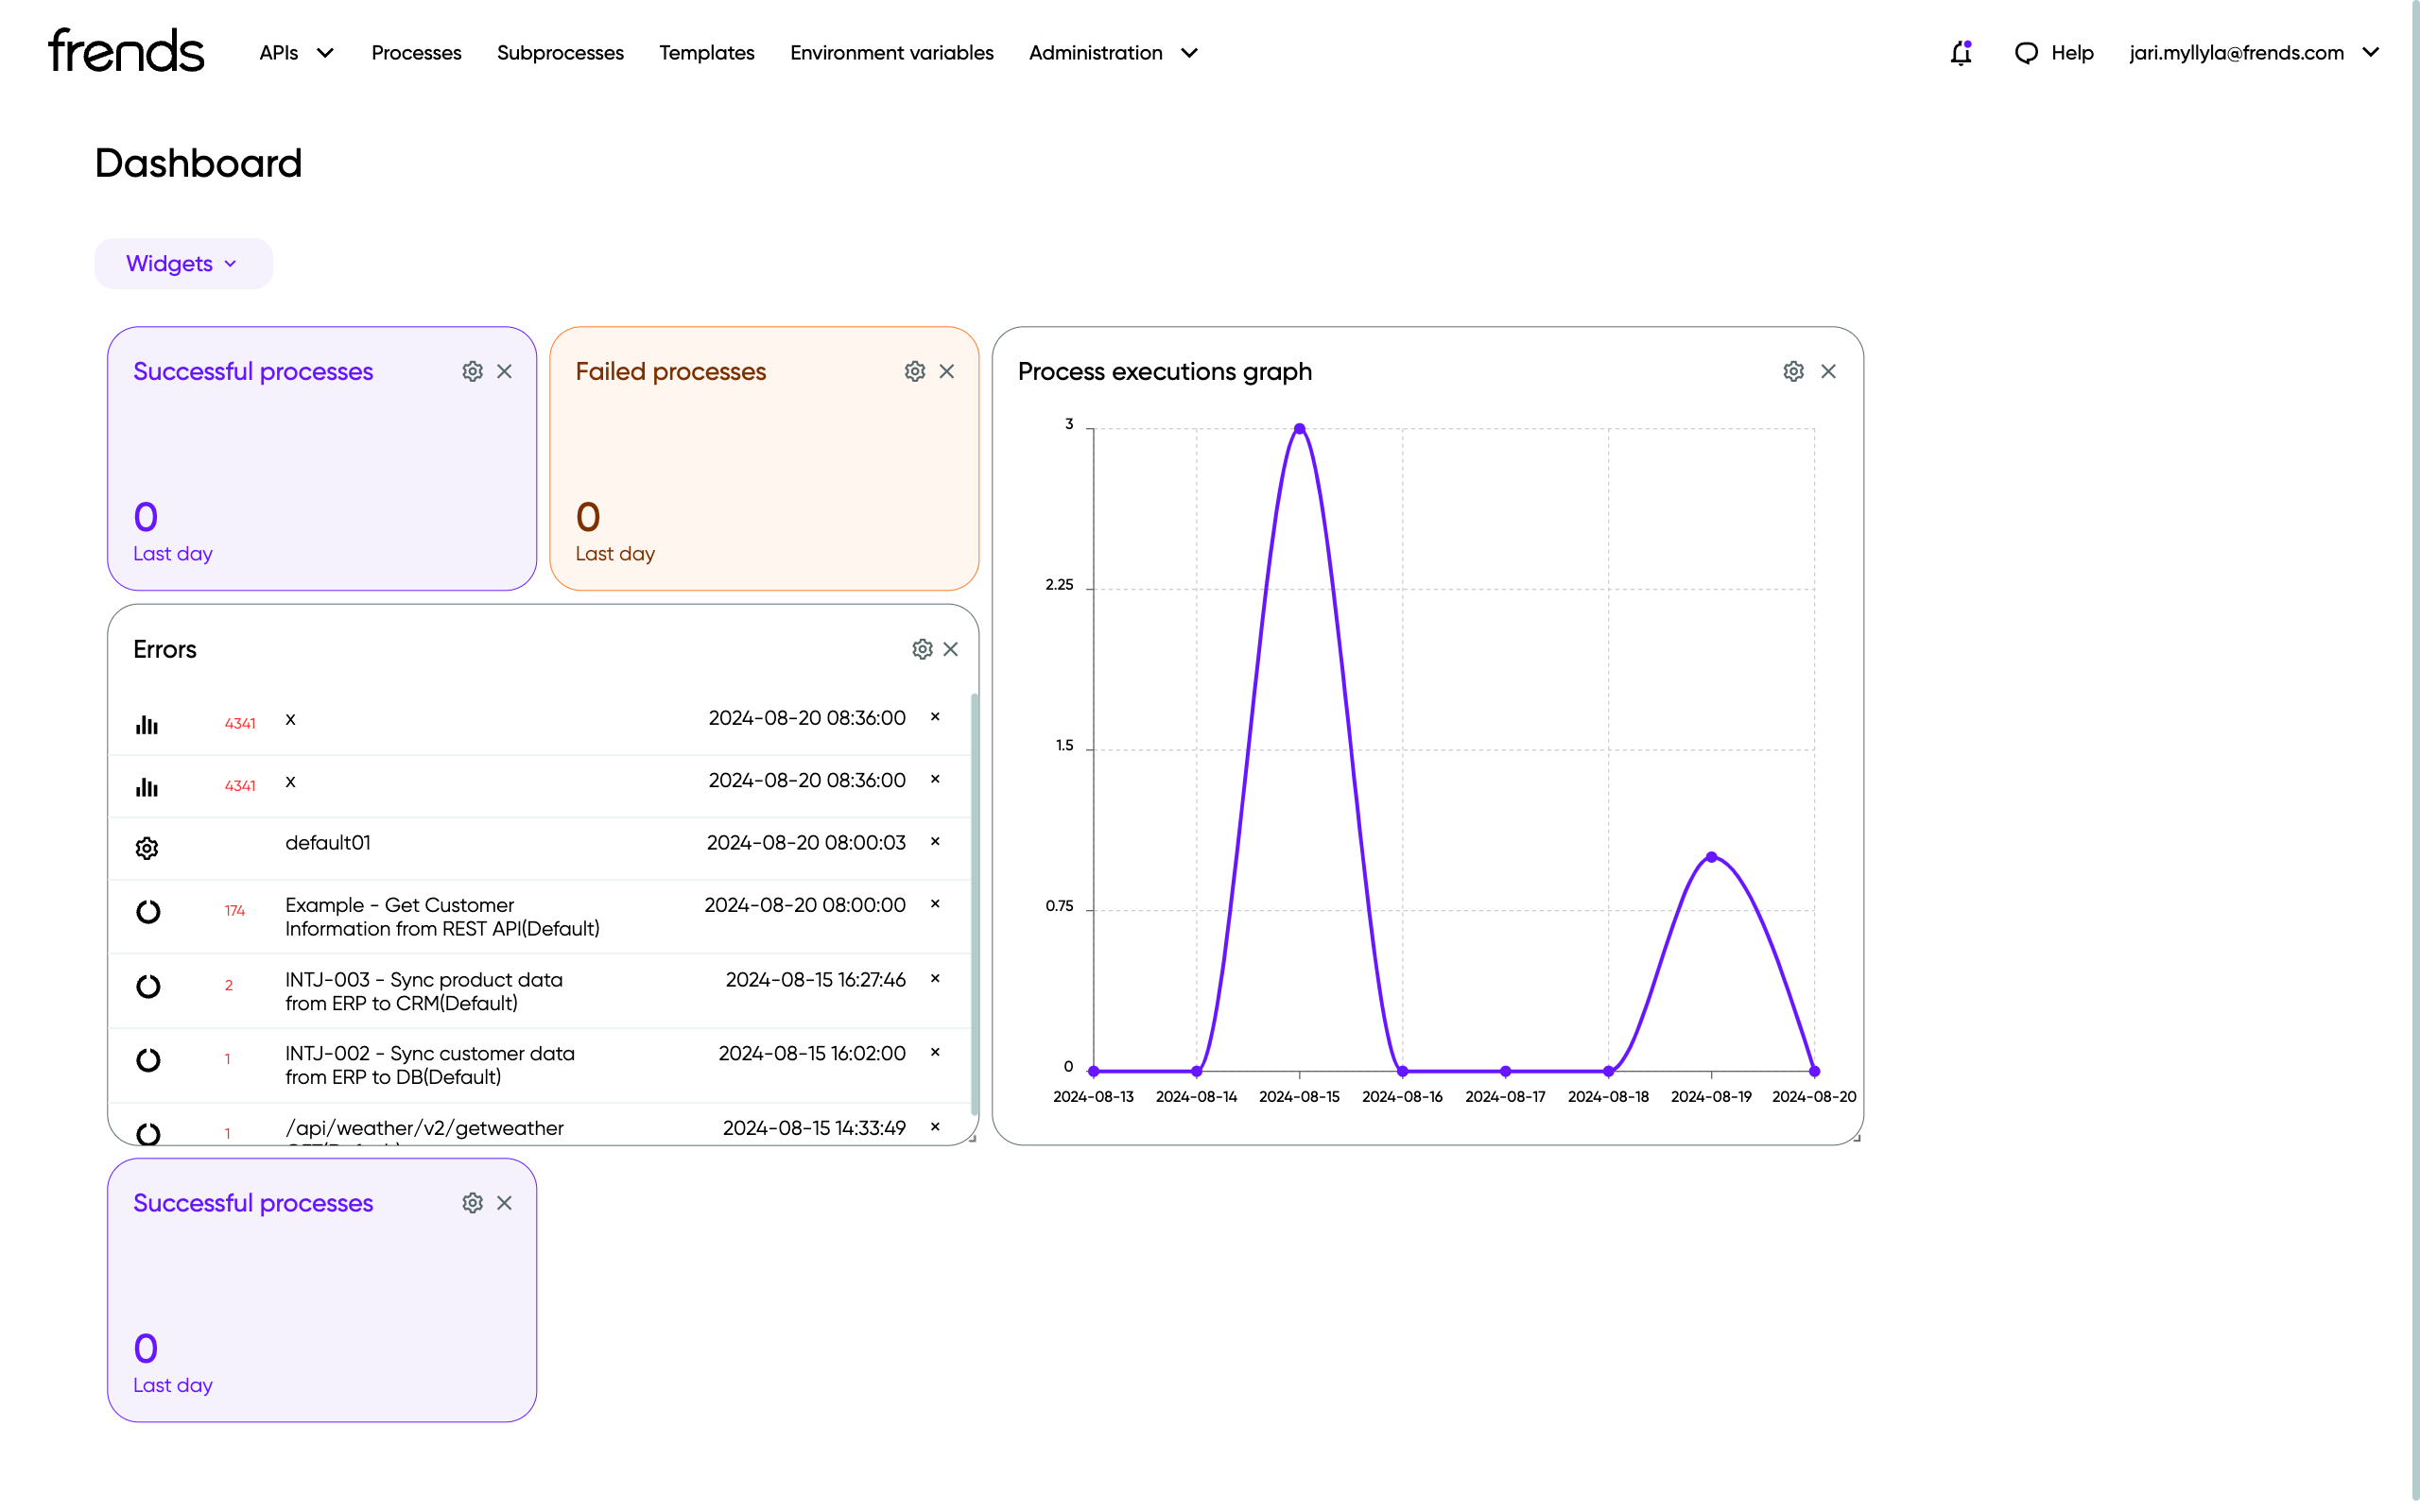Open Environment variables page
2420x1512 pixels.
click(x=891, y=53)
